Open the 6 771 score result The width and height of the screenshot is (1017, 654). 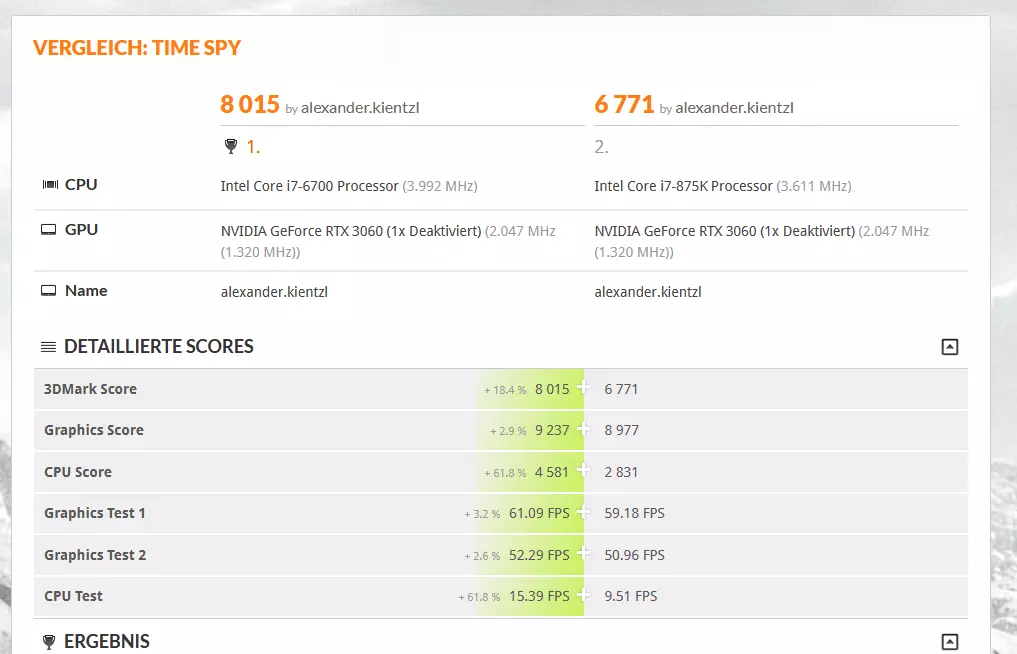(624, 104)
